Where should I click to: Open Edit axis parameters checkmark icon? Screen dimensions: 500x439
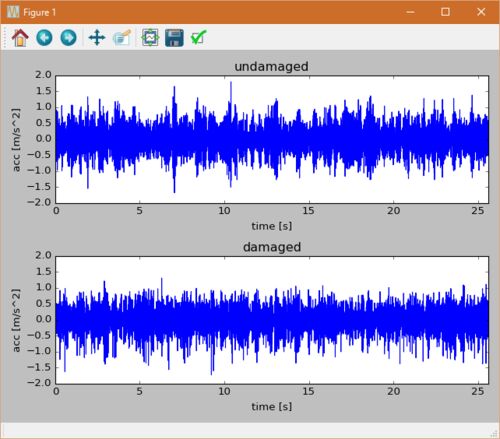(199, 37)
